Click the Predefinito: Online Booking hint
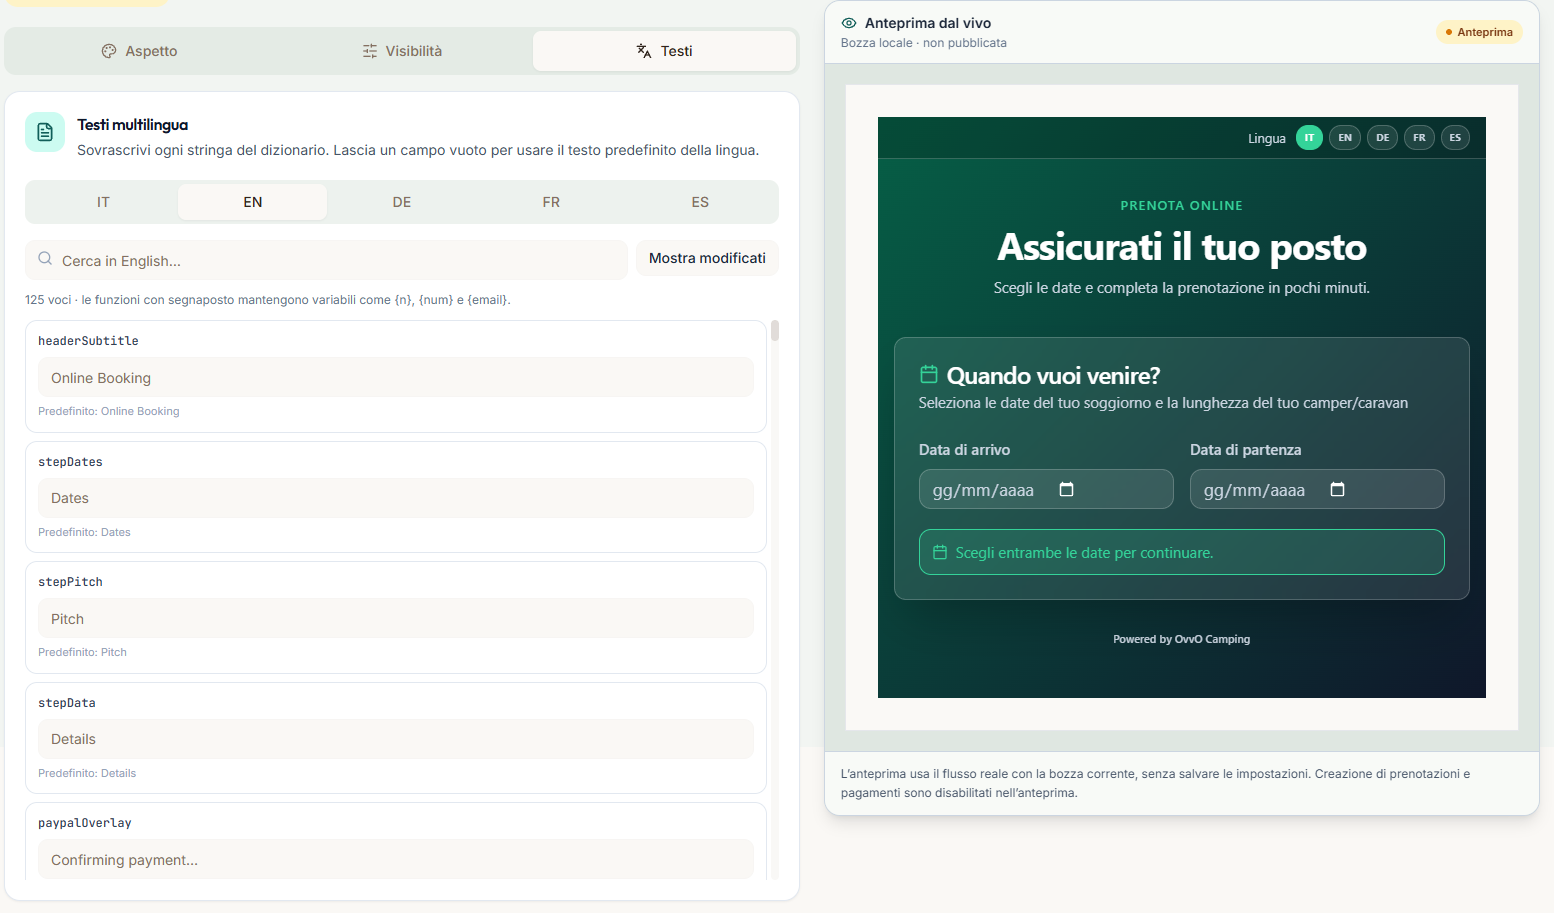This screenshot has width=1554, height=913. pos(109,411)
